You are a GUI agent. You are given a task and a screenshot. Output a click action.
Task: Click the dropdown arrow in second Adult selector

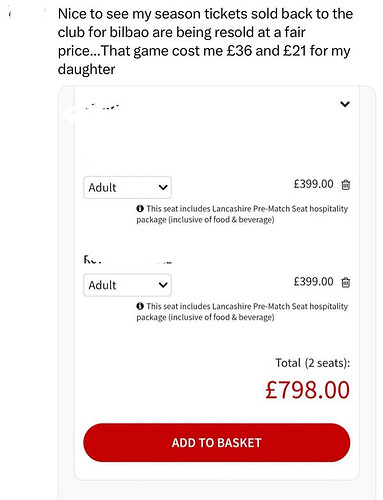[163, 285]
